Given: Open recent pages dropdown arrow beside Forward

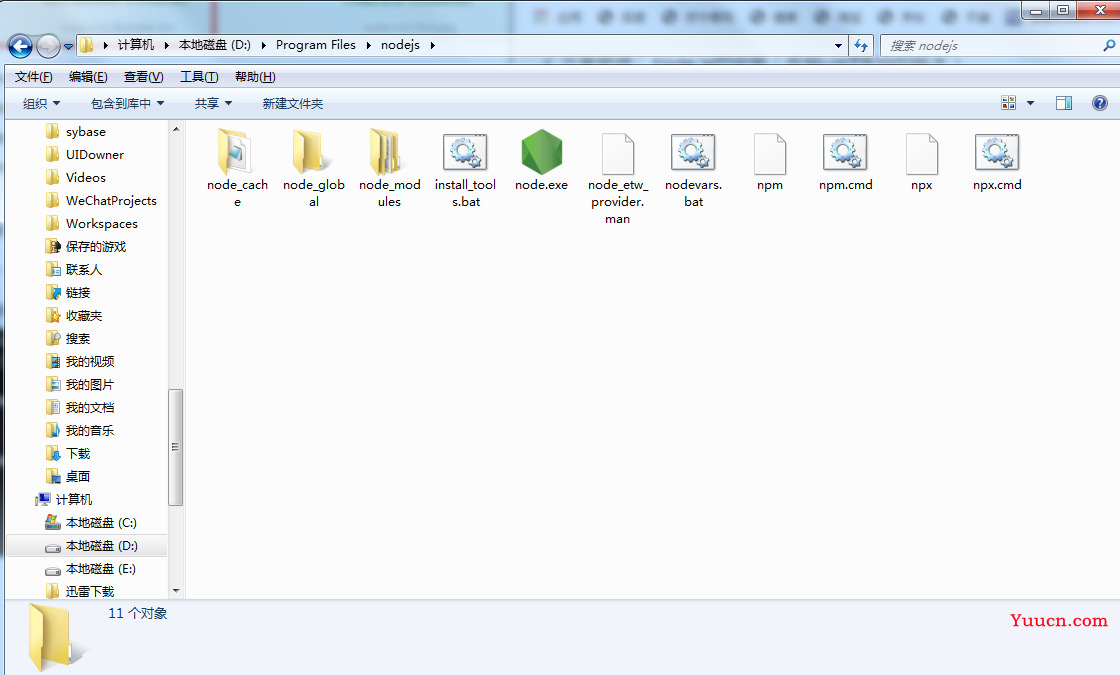Looking at the screenshot, I should [x=69, y=46].
